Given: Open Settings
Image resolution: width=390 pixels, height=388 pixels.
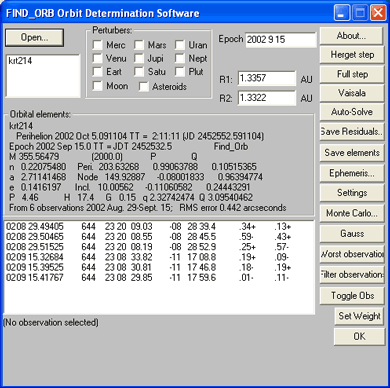Looking at the screenshot, I should click(352, 193).
